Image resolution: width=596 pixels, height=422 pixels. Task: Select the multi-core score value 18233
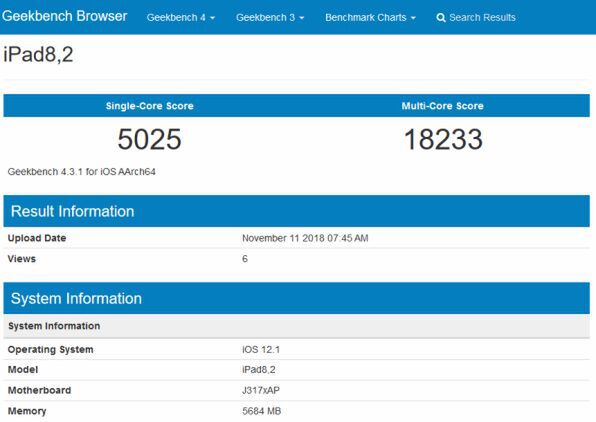click(443, 139)
